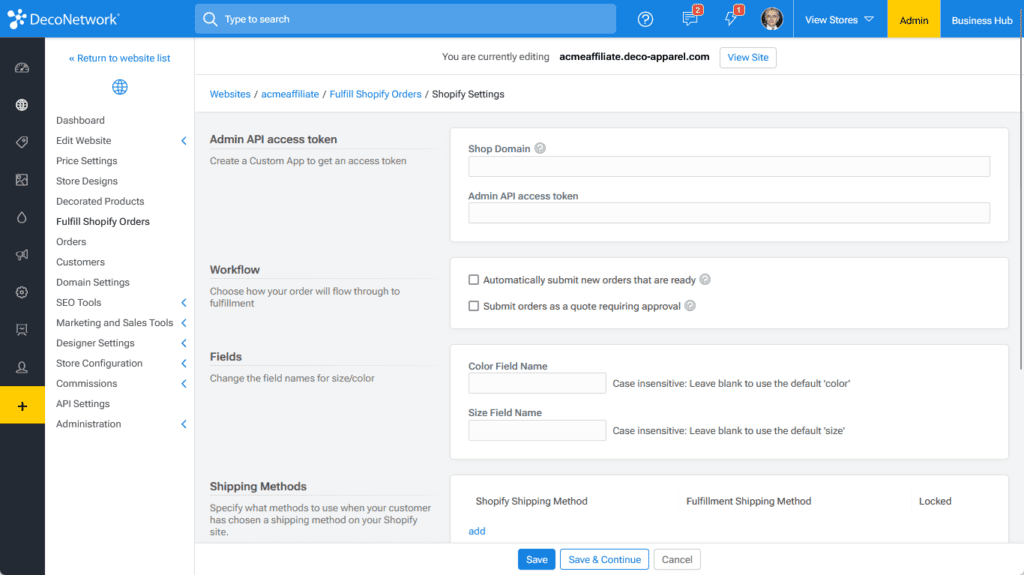Open the help question mark icon
This screenshot has width=1024, height=575.
(x=645, y=20)
